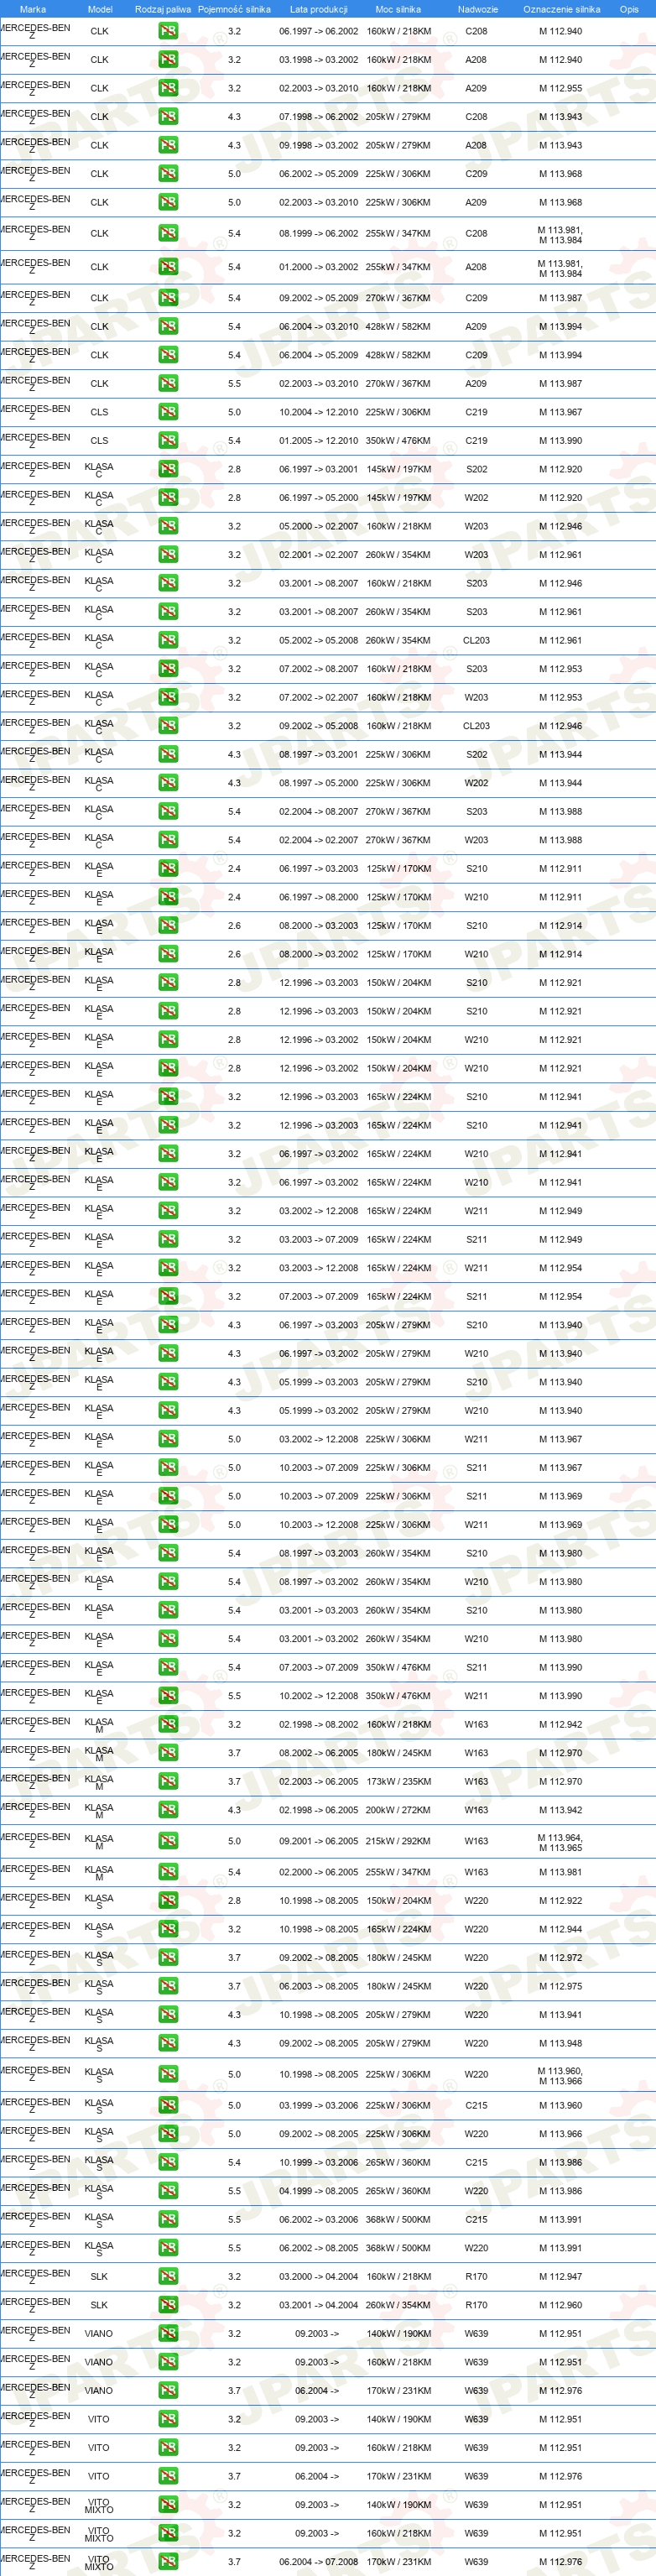The height and width of the screenshot is (2576, 656).
Task: Click fuel icon in W220 M 112.922 row
Action: pyautogui.click(x=168, y=1901)
